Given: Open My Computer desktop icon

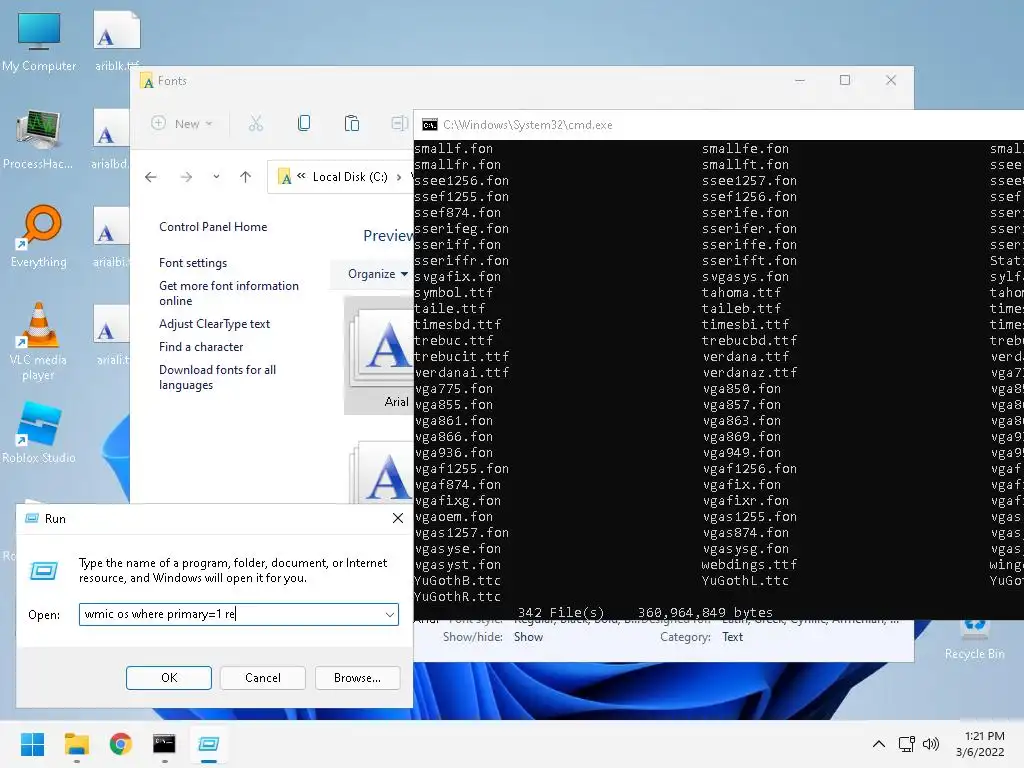Looking at the screenshot, I should click(39, 40).
